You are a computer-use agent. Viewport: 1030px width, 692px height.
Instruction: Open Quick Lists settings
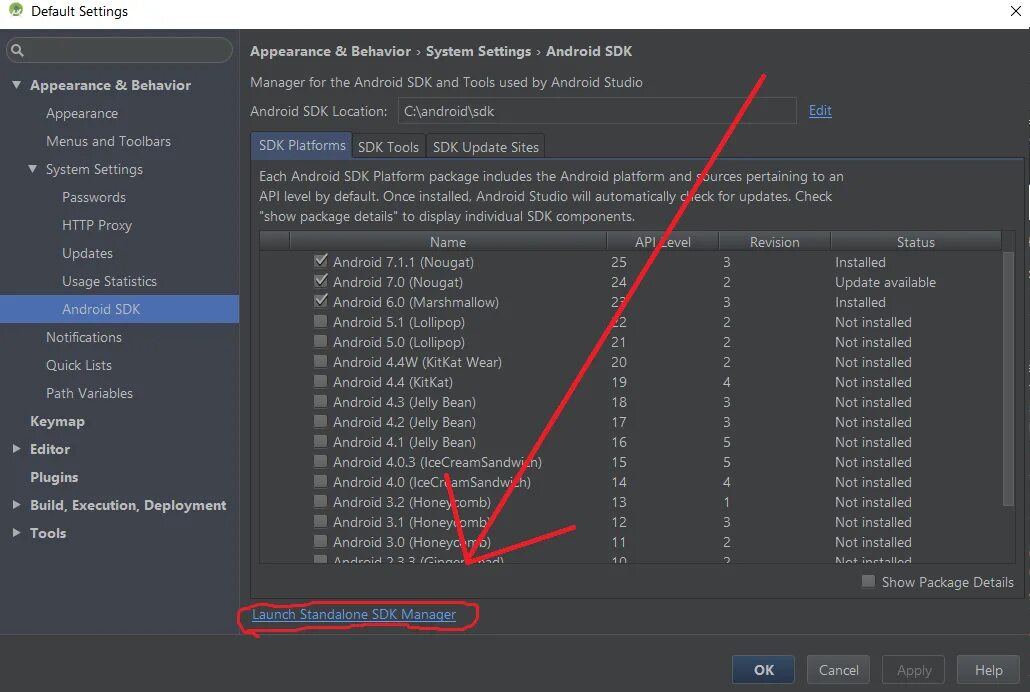[79, 365]
